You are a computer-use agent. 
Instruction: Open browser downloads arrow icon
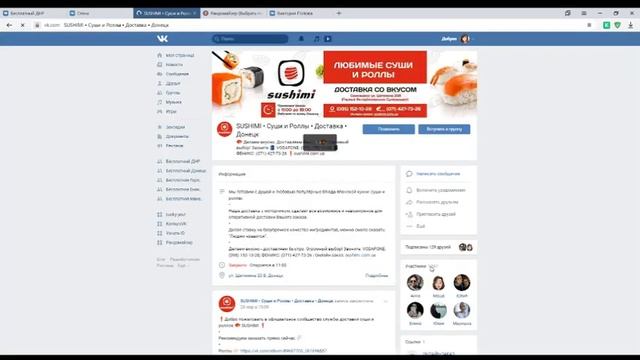pos(631,25)
